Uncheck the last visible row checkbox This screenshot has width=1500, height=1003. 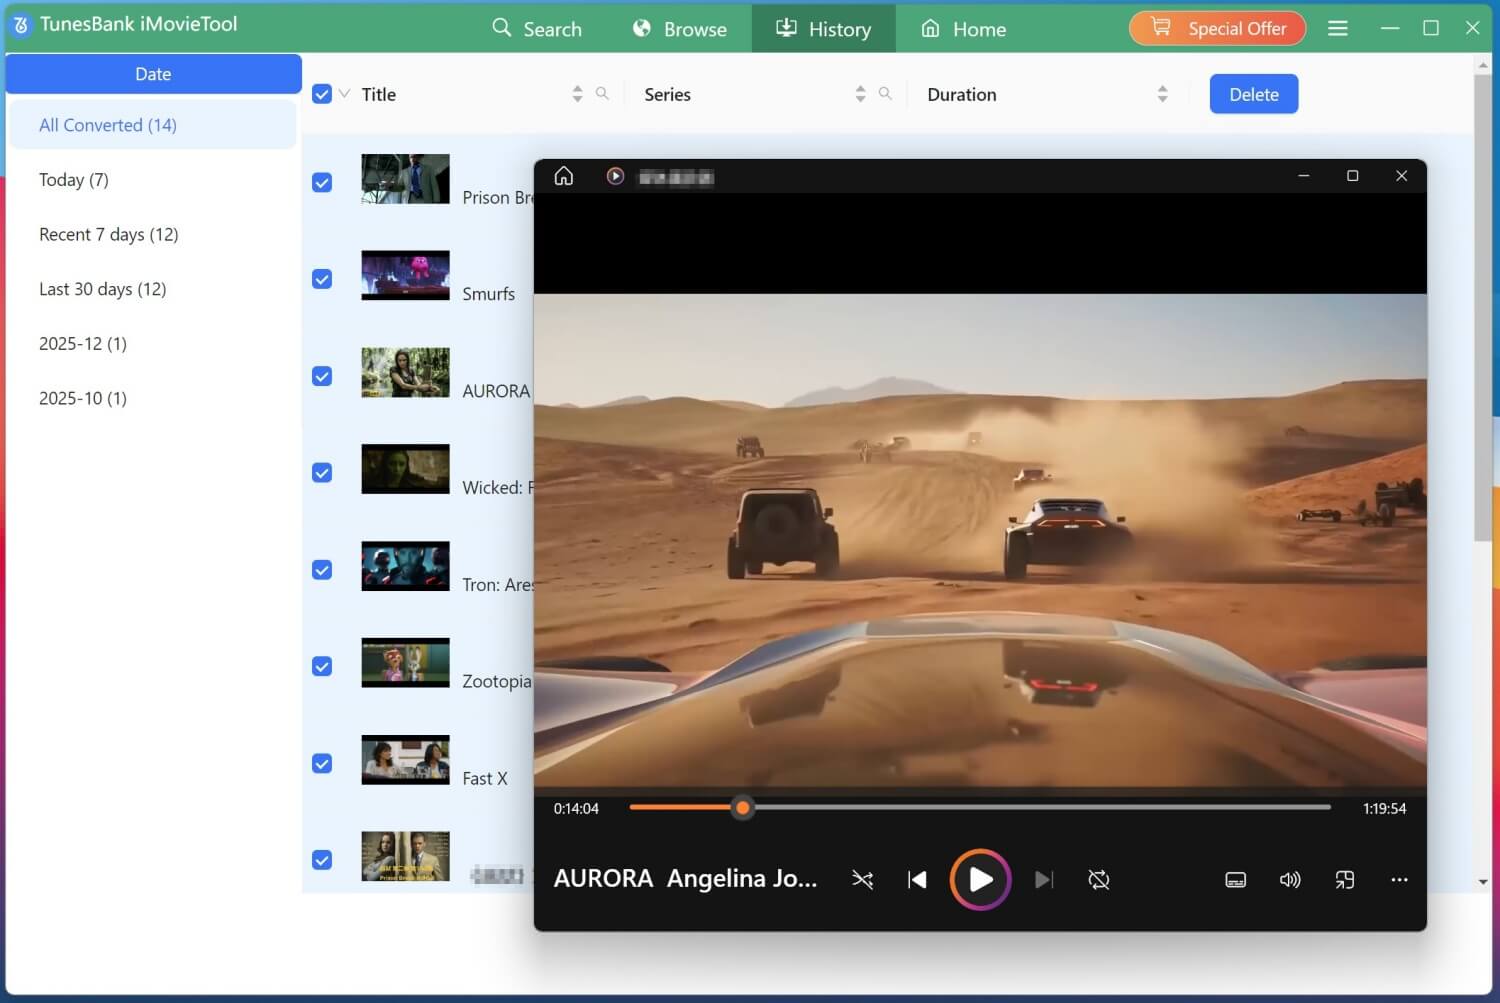pyautogui.click(x=322, y=860)
